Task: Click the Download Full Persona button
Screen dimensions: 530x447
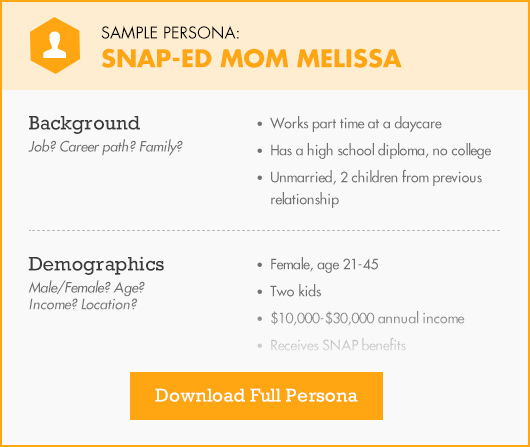Action: tap(256, 396)
